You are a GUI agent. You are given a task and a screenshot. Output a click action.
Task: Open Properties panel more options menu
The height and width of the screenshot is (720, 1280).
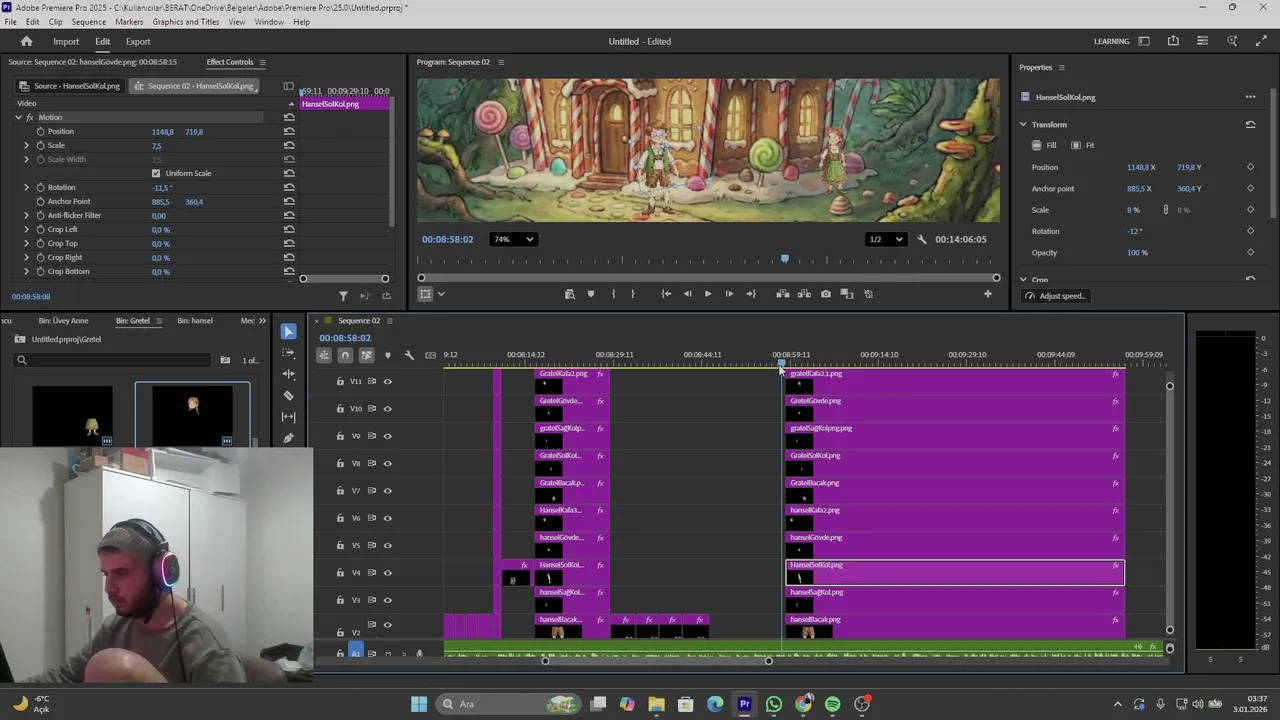(x=1250, y=97)
